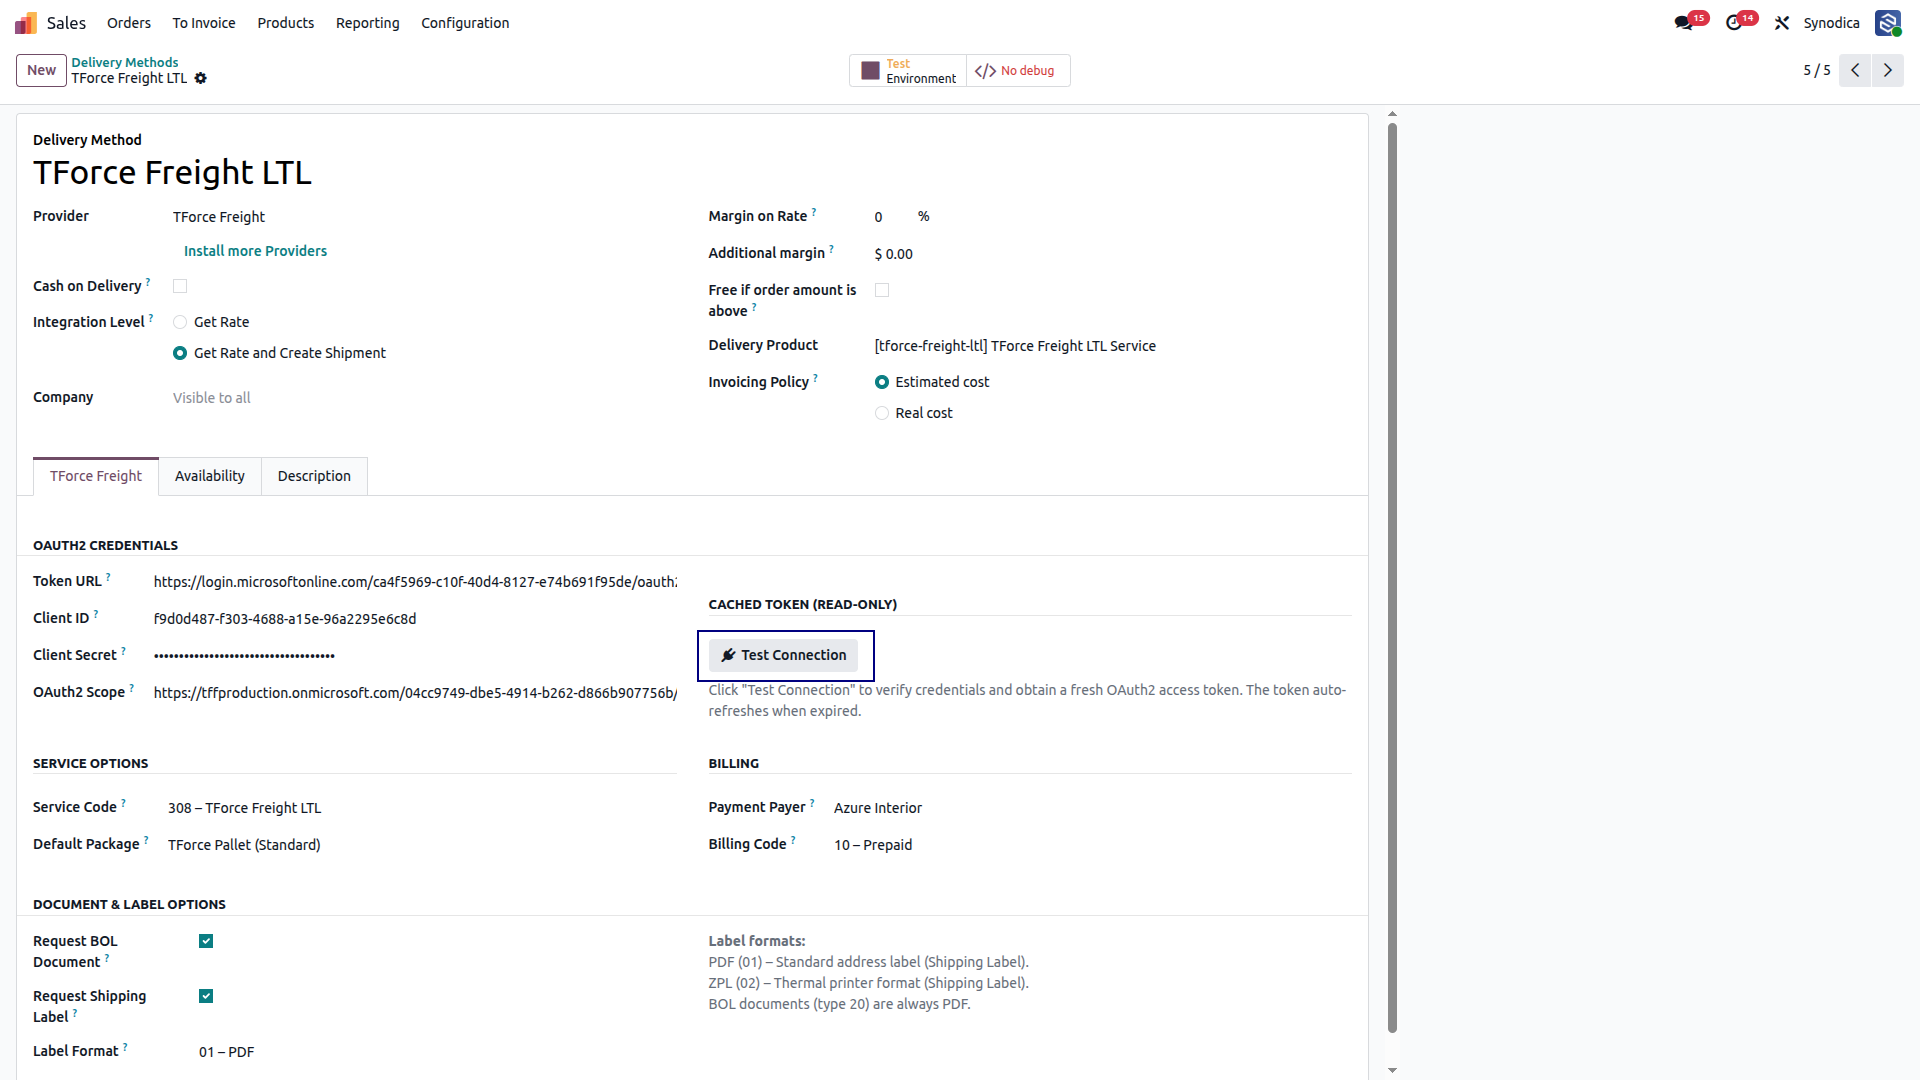Show Client ID help tooltip

pos(96,613)
